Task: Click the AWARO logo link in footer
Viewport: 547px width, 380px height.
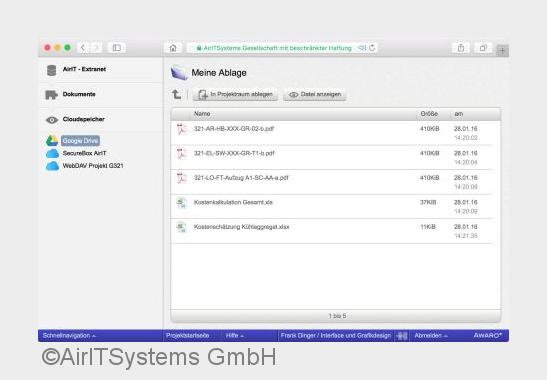Action: pos(488,335)
